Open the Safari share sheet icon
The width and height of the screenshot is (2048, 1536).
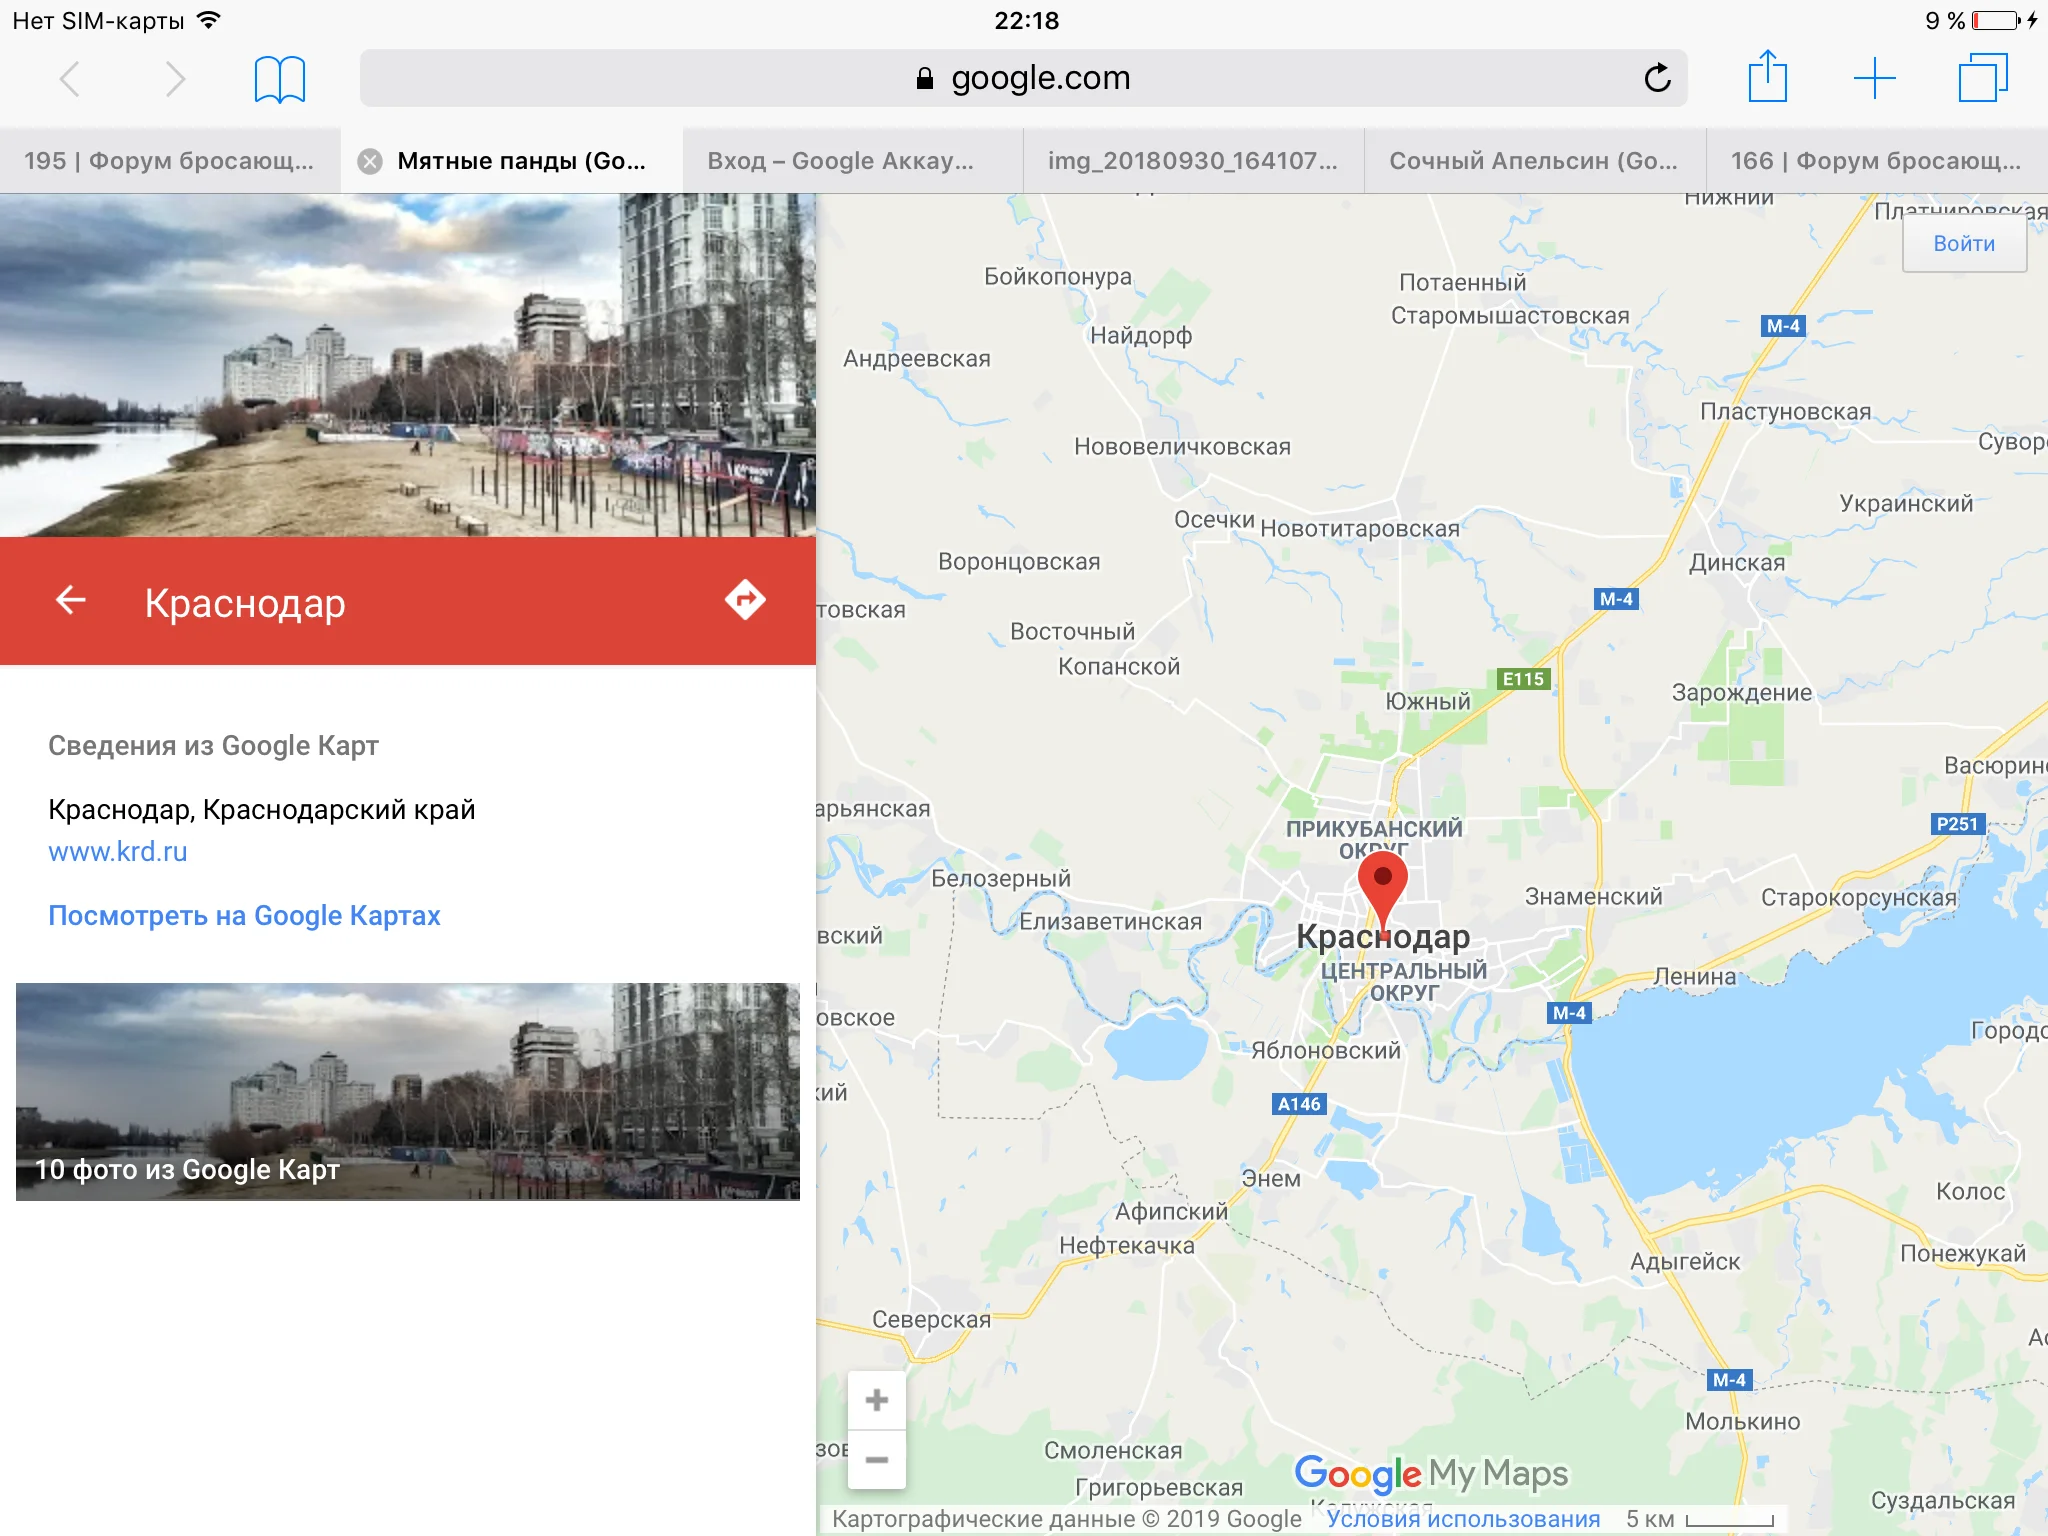pos(1767,77)
